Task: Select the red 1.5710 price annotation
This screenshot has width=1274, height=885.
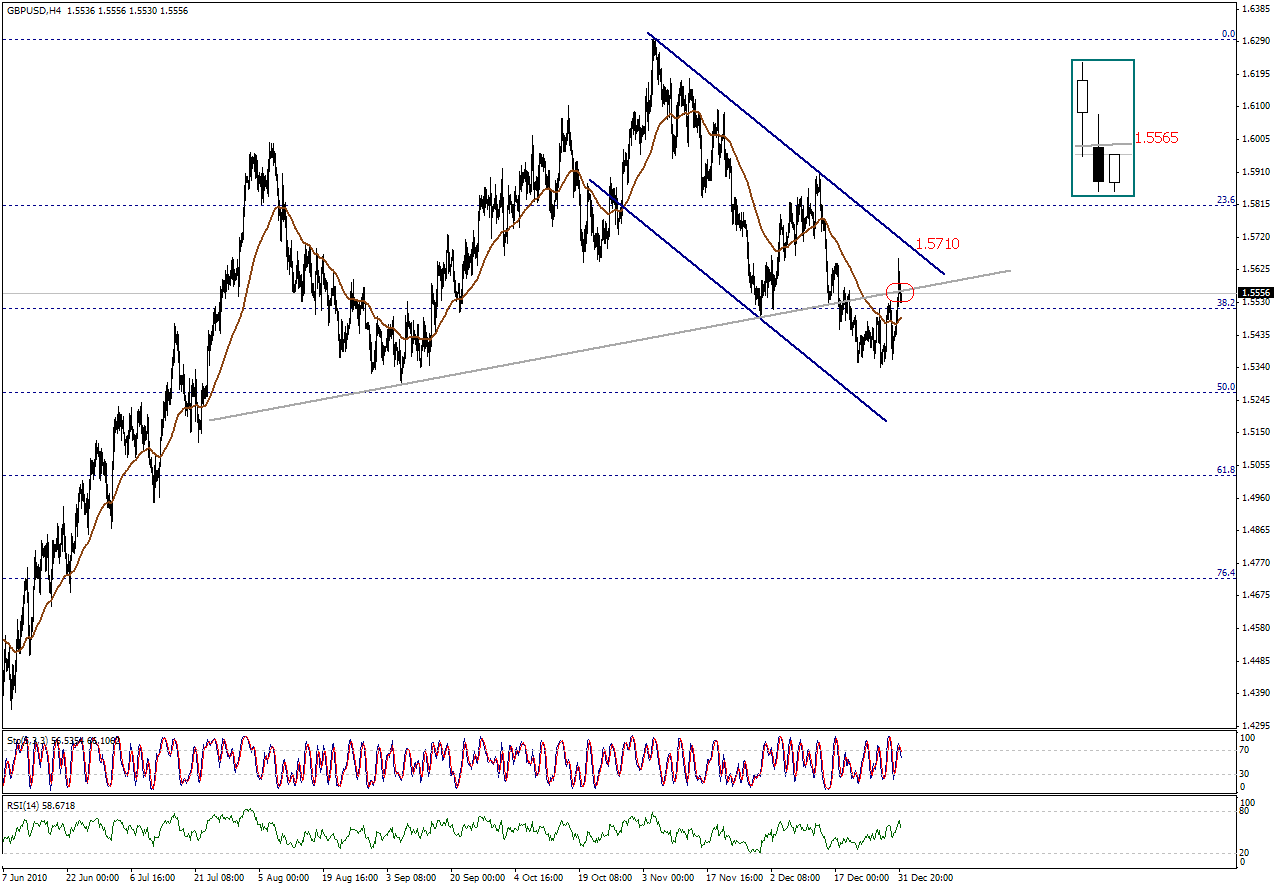Action: coord(938,243)
